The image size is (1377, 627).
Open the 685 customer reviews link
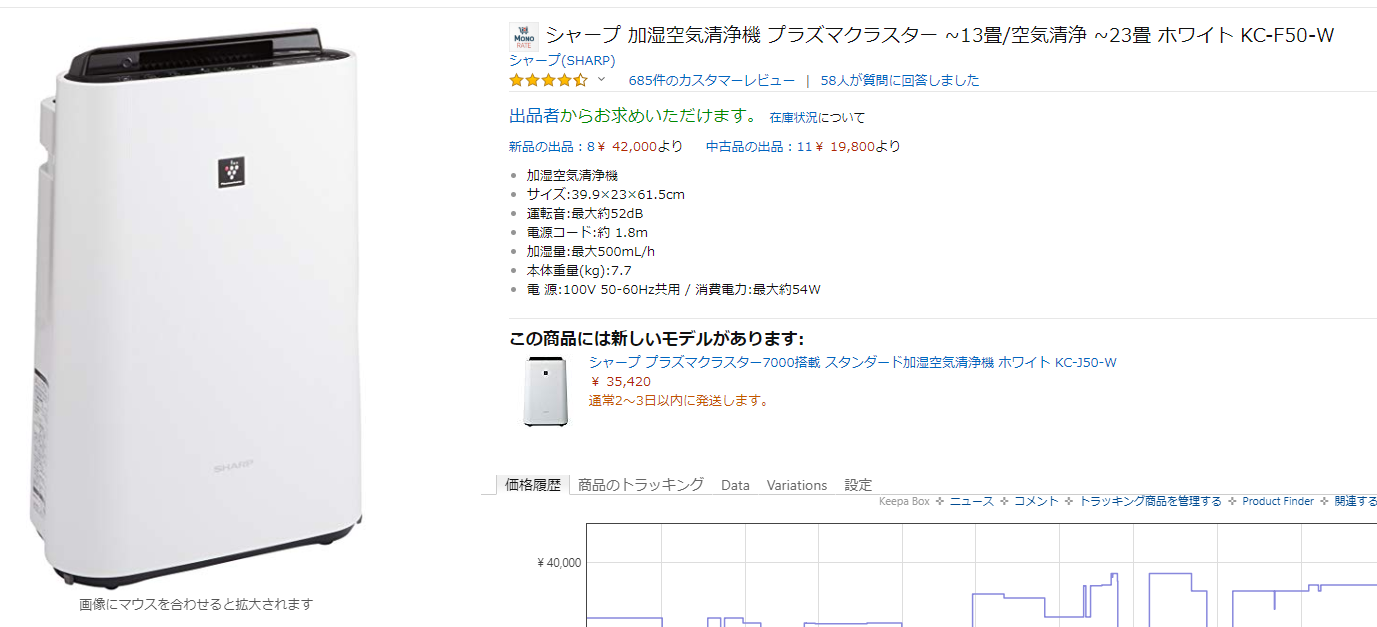tap(711, 80)
